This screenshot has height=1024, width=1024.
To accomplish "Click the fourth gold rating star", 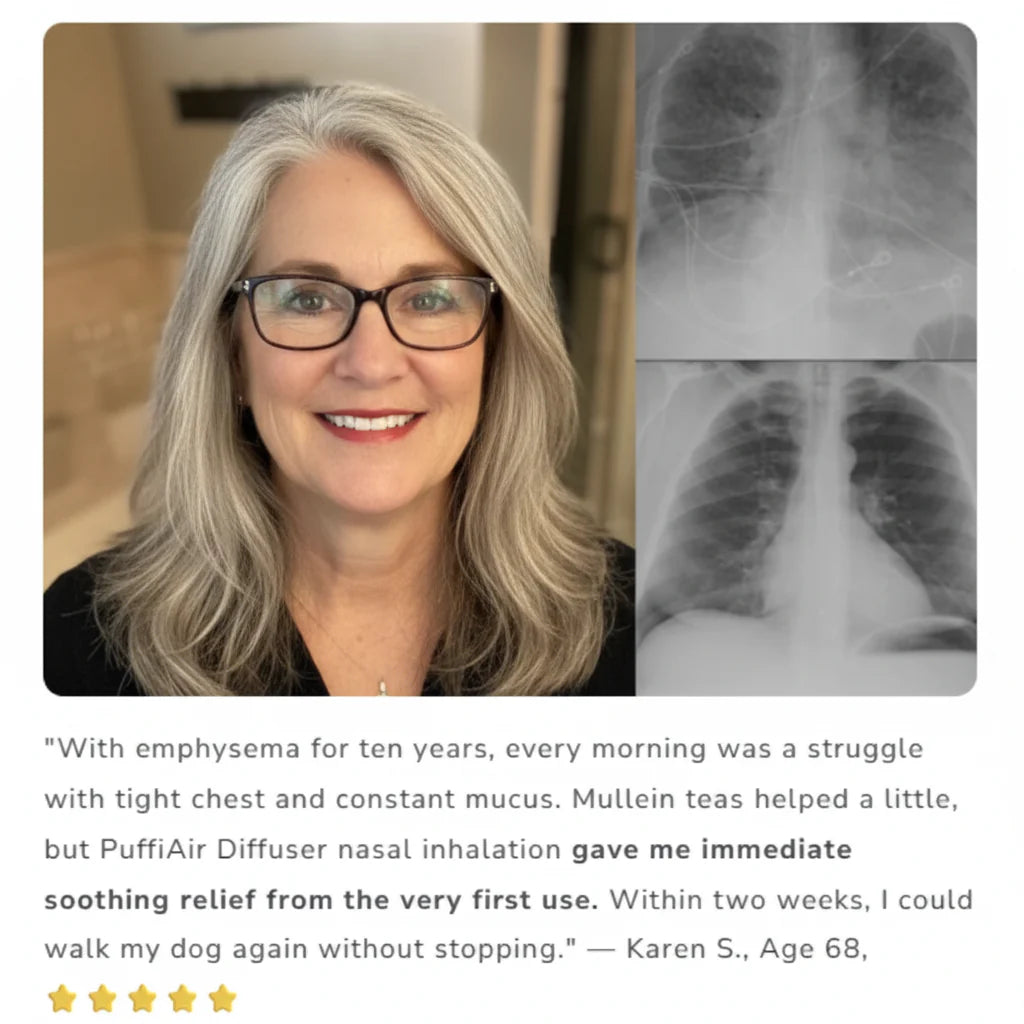I will pos(182,998).
